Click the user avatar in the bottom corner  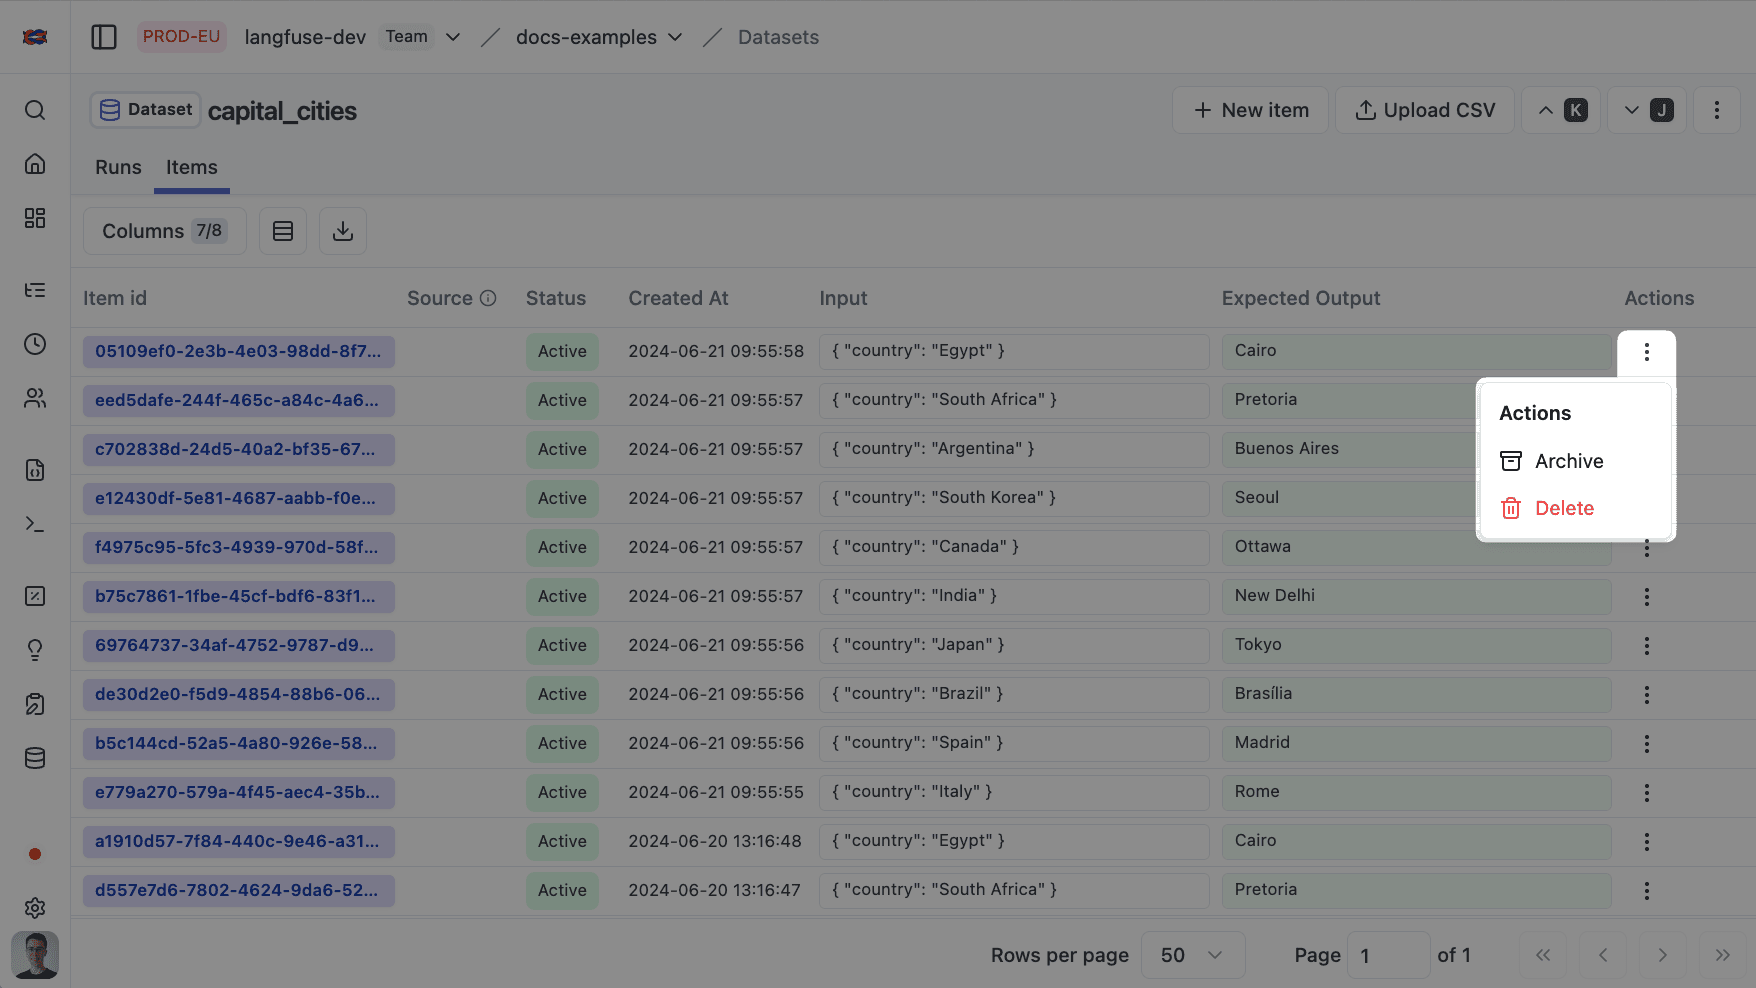(35, 955)
